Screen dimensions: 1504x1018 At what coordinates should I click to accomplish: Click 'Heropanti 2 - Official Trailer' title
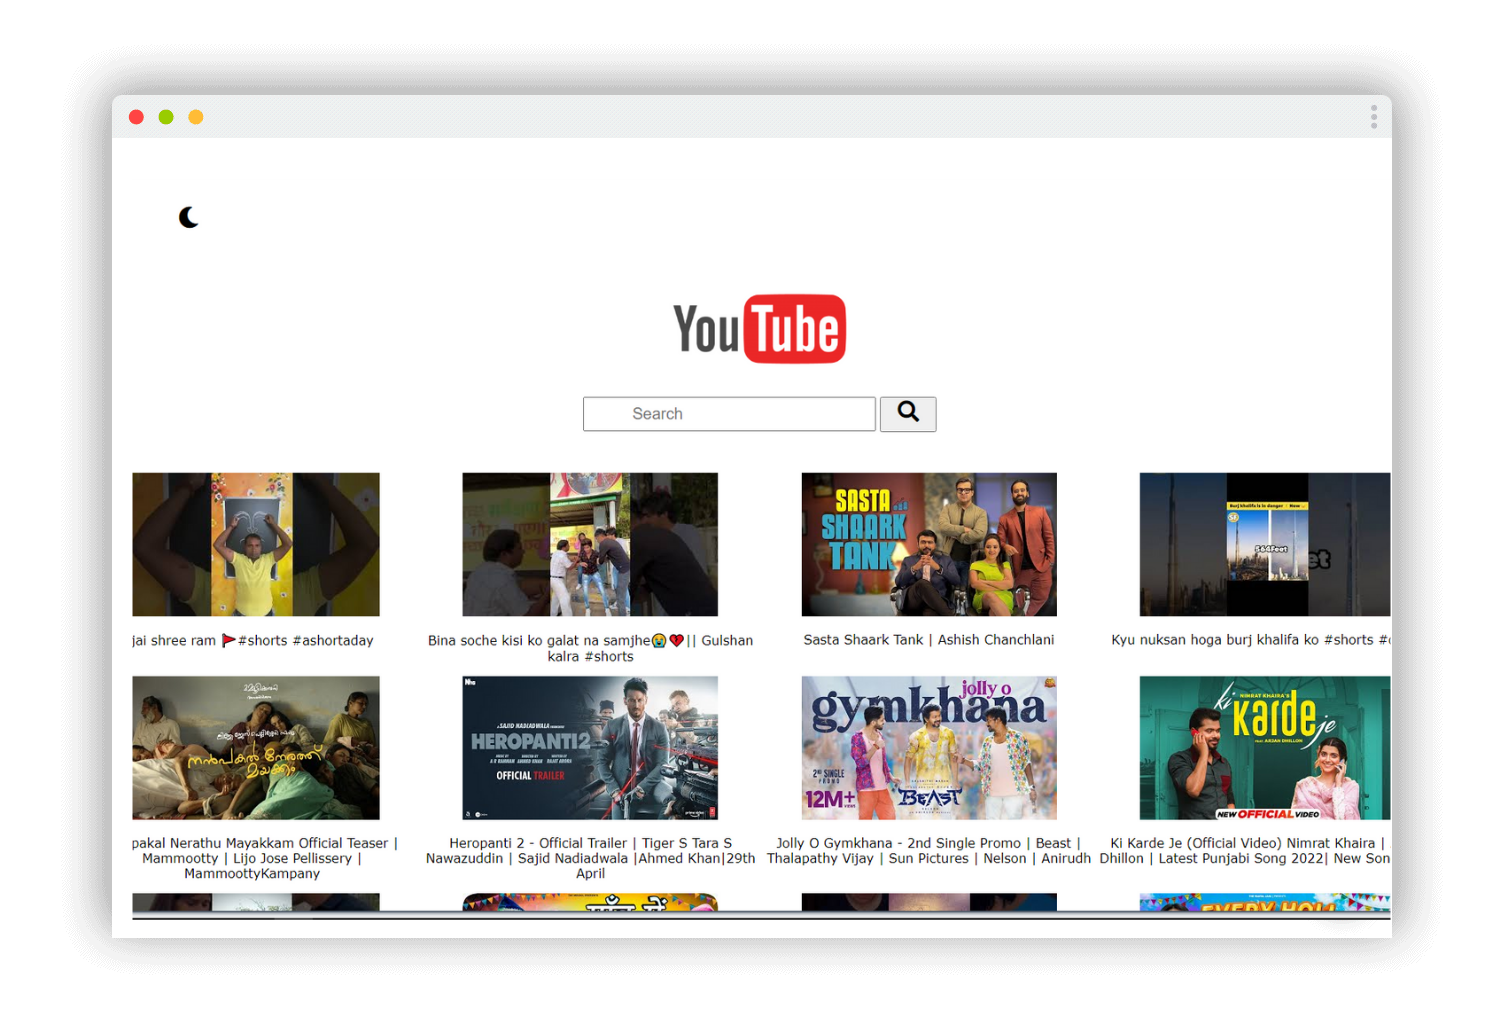click(590, 858)
